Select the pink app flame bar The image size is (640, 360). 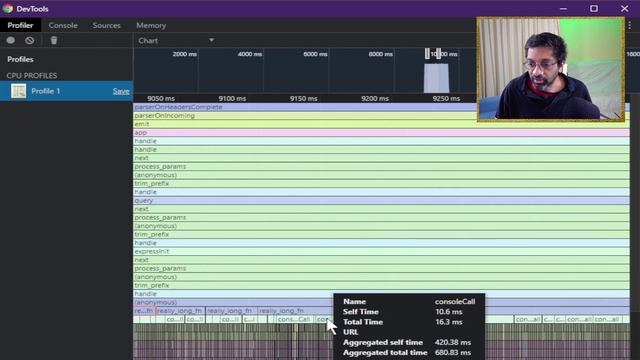381,133
